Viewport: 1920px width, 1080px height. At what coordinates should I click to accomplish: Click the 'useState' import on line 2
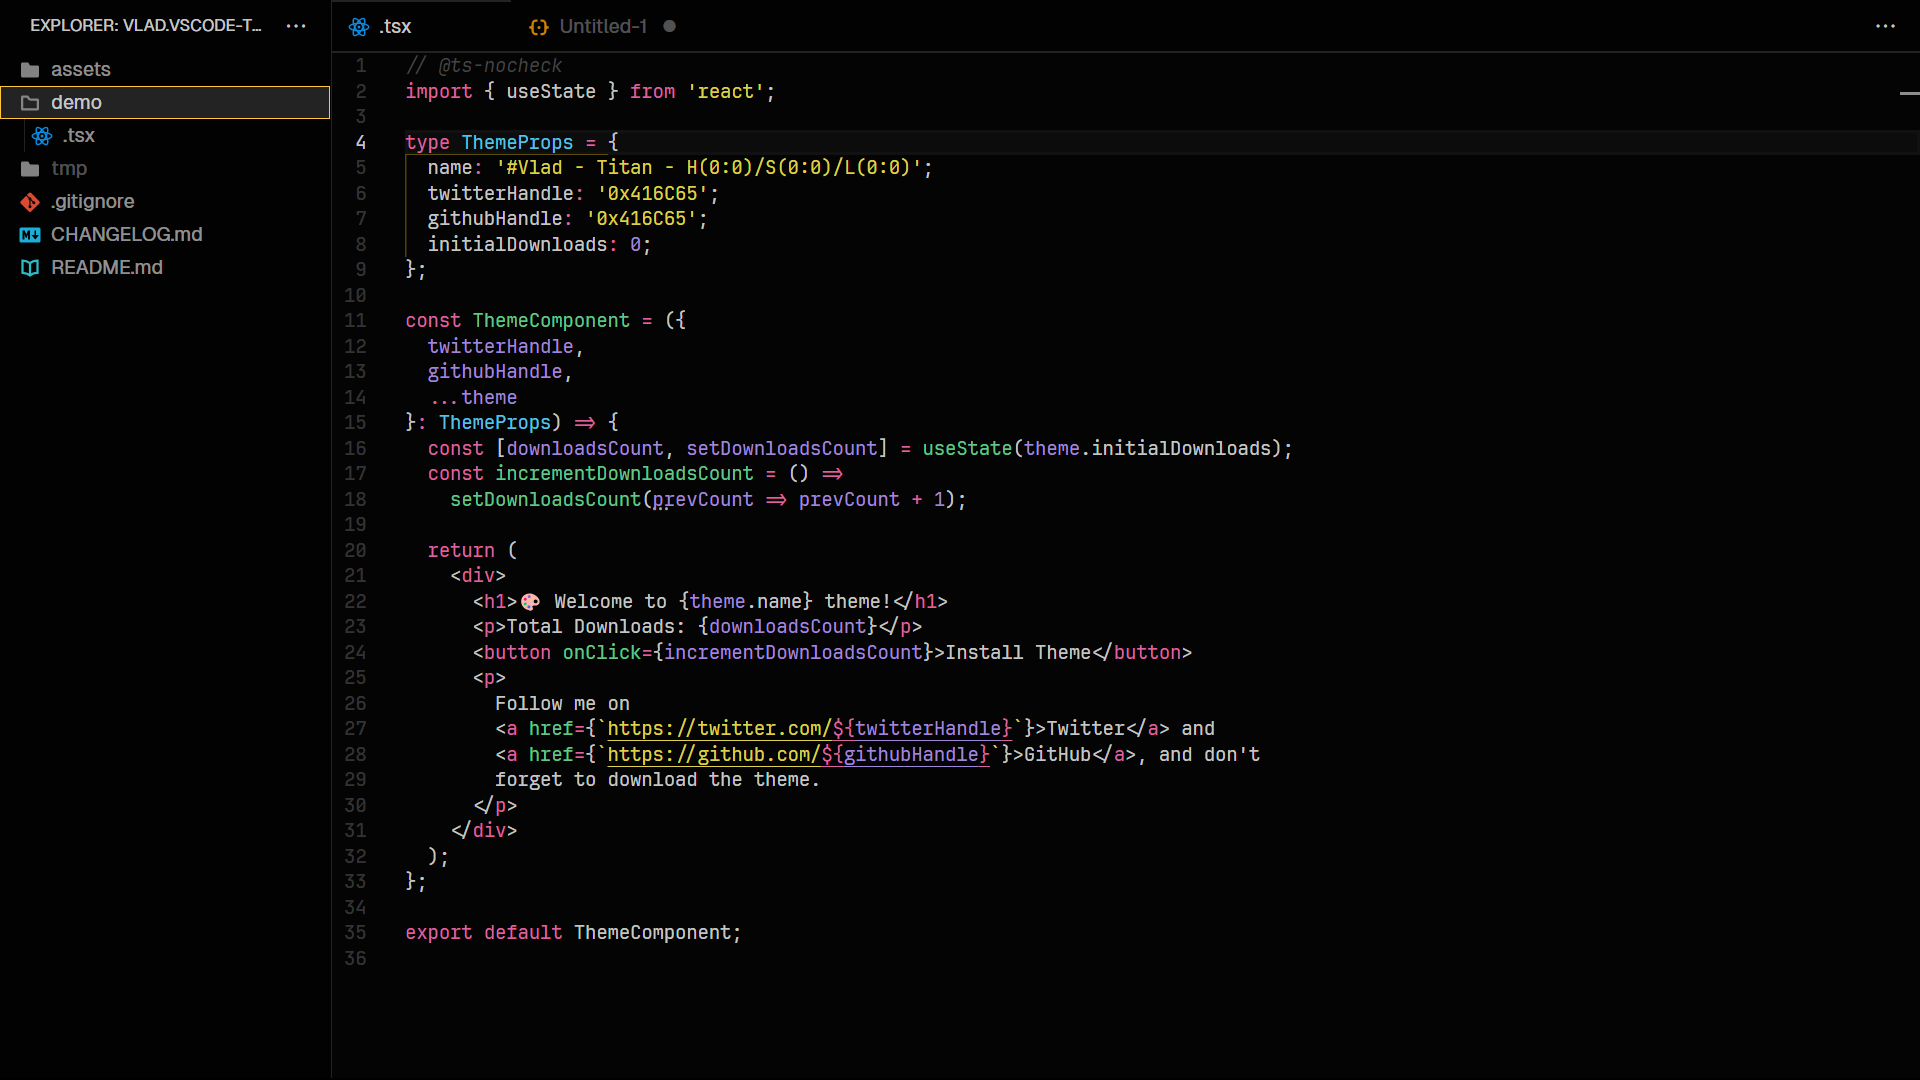551,92
